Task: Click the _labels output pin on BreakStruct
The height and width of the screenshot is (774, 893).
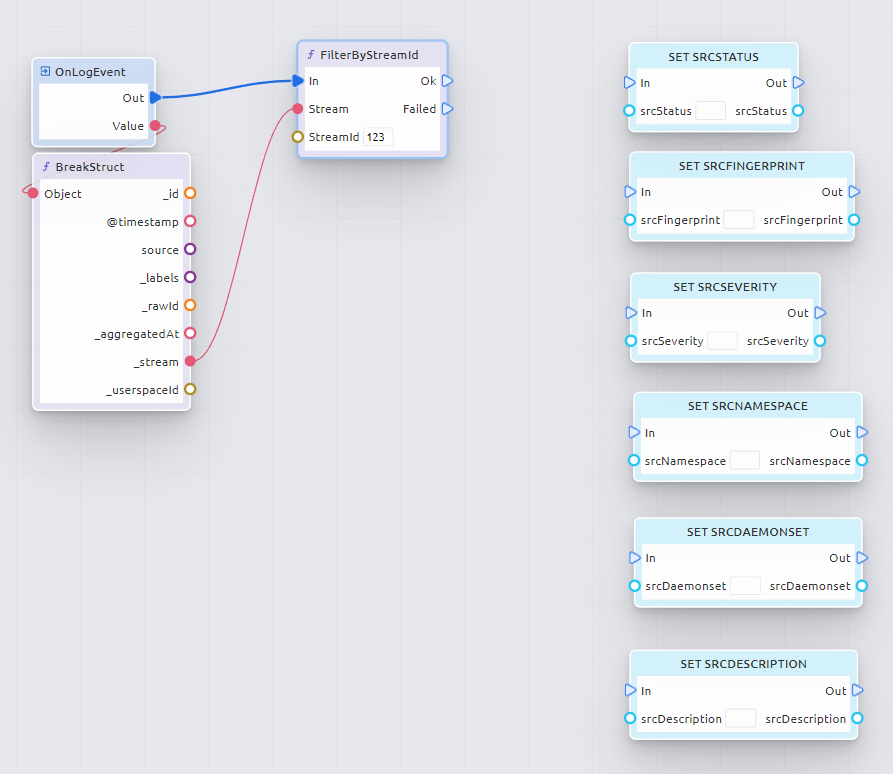Action: point(189,278)
